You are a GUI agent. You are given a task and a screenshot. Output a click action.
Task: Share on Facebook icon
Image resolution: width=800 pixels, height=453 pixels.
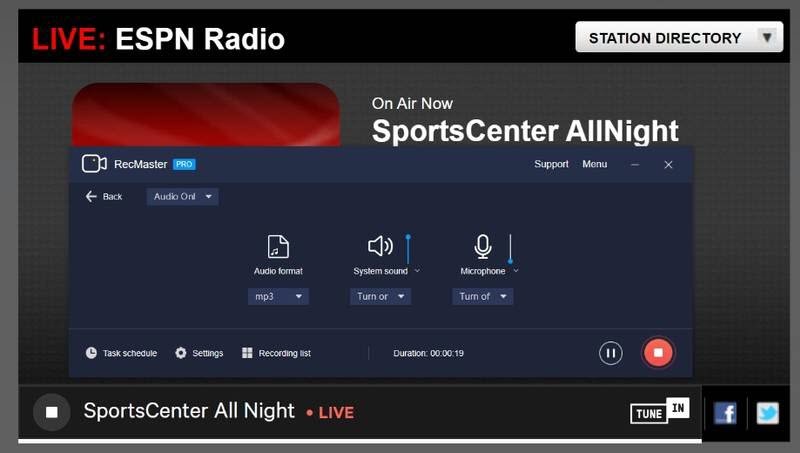(x=725, y=413)
